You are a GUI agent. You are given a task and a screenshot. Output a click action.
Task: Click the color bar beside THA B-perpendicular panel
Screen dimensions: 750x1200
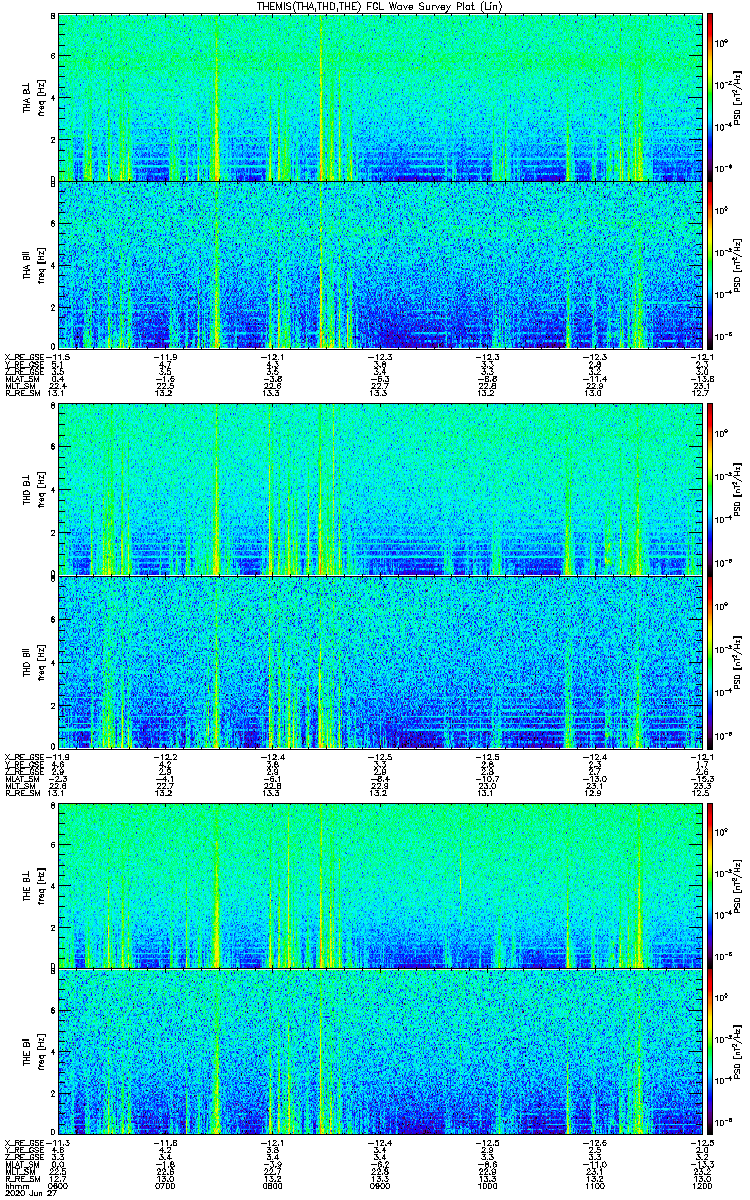point(711,97)
